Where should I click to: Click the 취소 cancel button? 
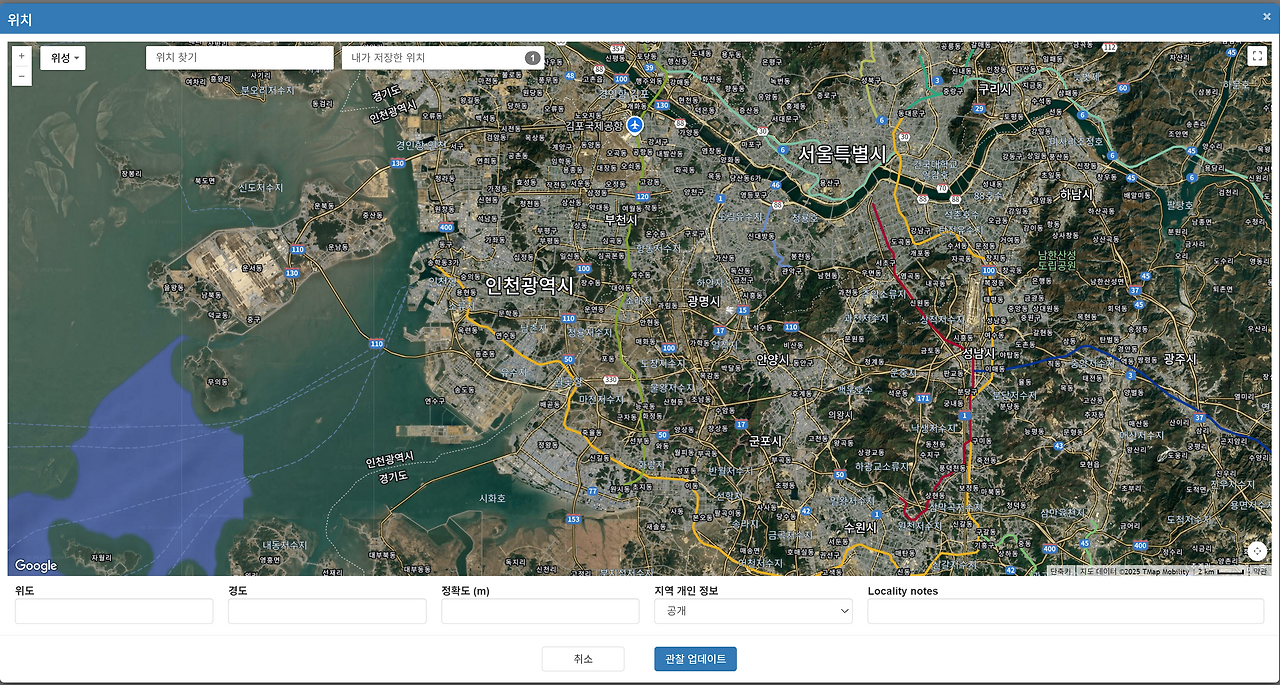point(583,659)
